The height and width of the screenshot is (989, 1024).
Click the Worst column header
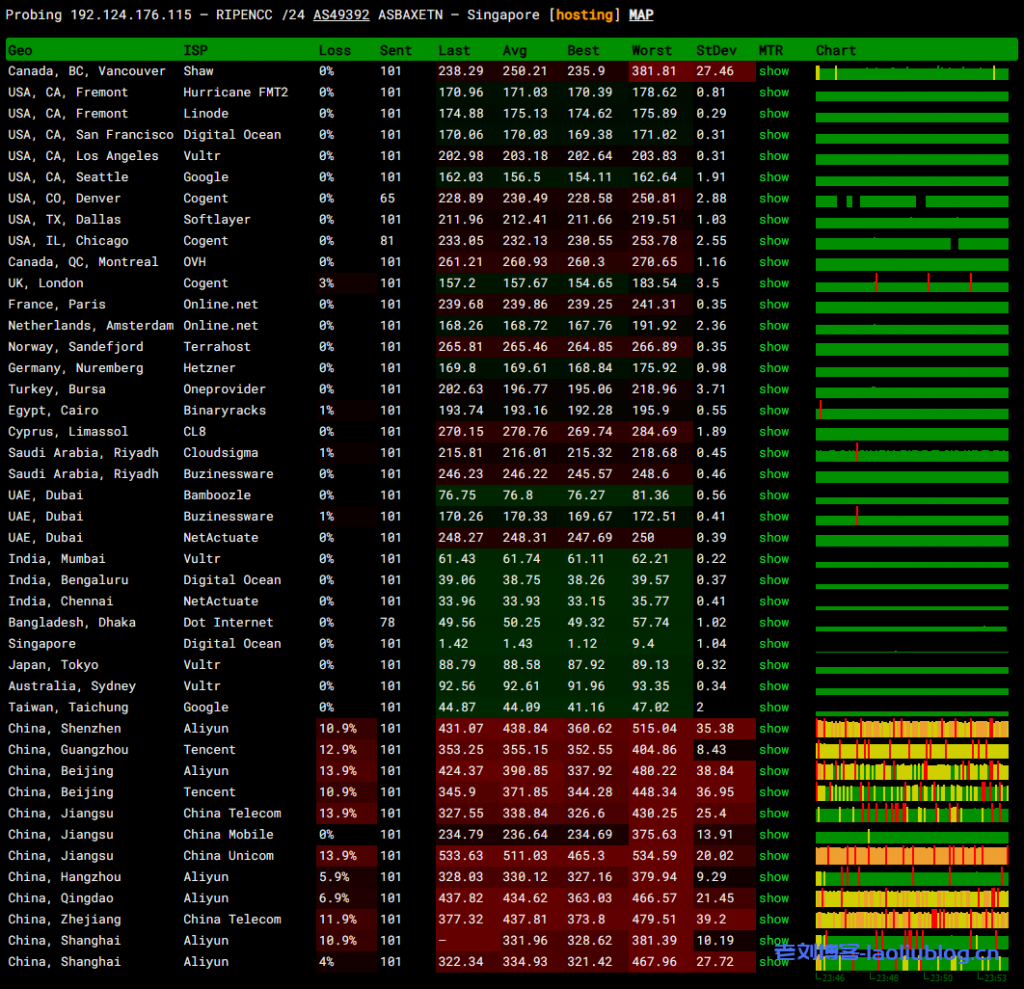pyautogui.click(x=652, y=50)
